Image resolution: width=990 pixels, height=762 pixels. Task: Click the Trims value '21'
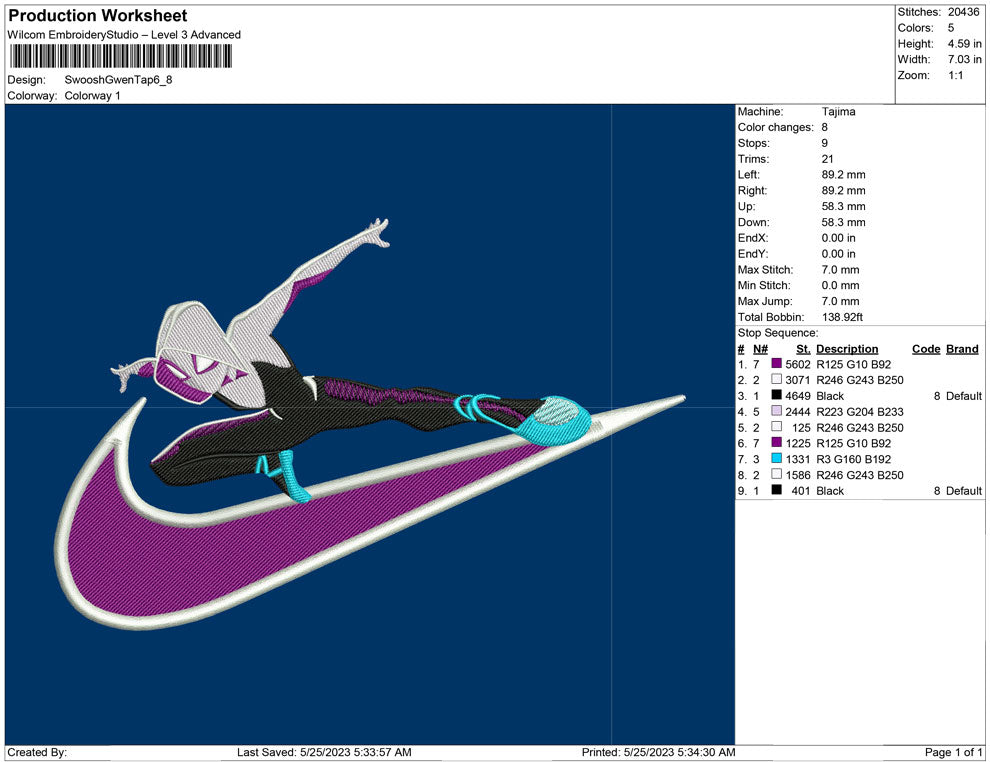pyautogui.click(x=828, y=159)
